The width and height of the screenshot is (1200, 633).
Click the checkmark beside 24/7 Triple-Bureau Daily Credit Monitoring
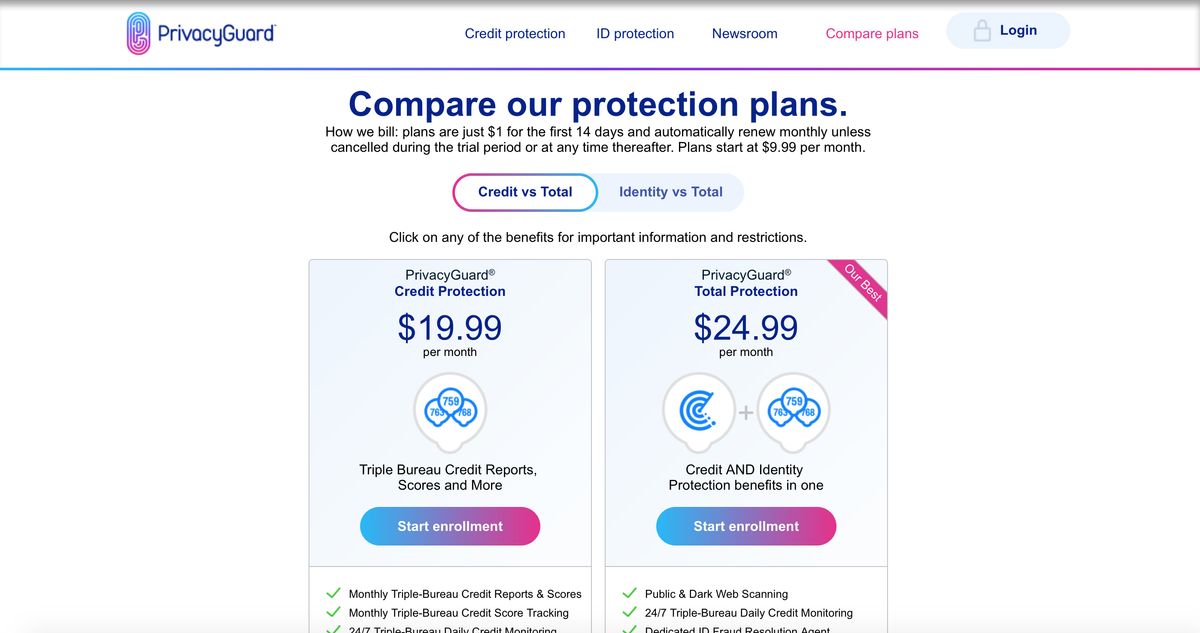pyautogui.click(x=333, y=629)
